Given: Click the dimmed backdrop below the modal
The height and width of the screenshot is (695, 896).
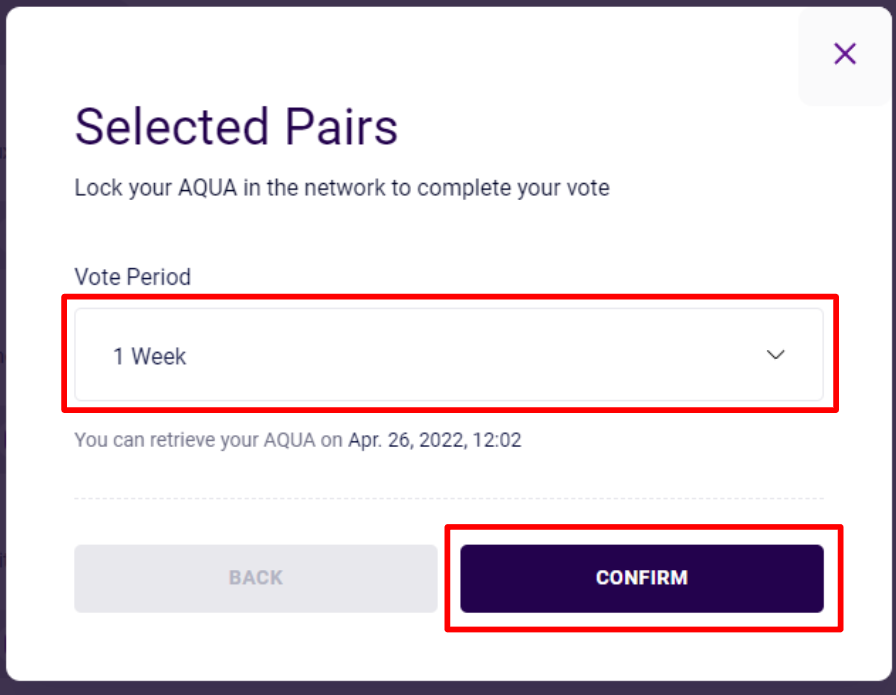Looking at the screenshot, I should pos(448,689).
